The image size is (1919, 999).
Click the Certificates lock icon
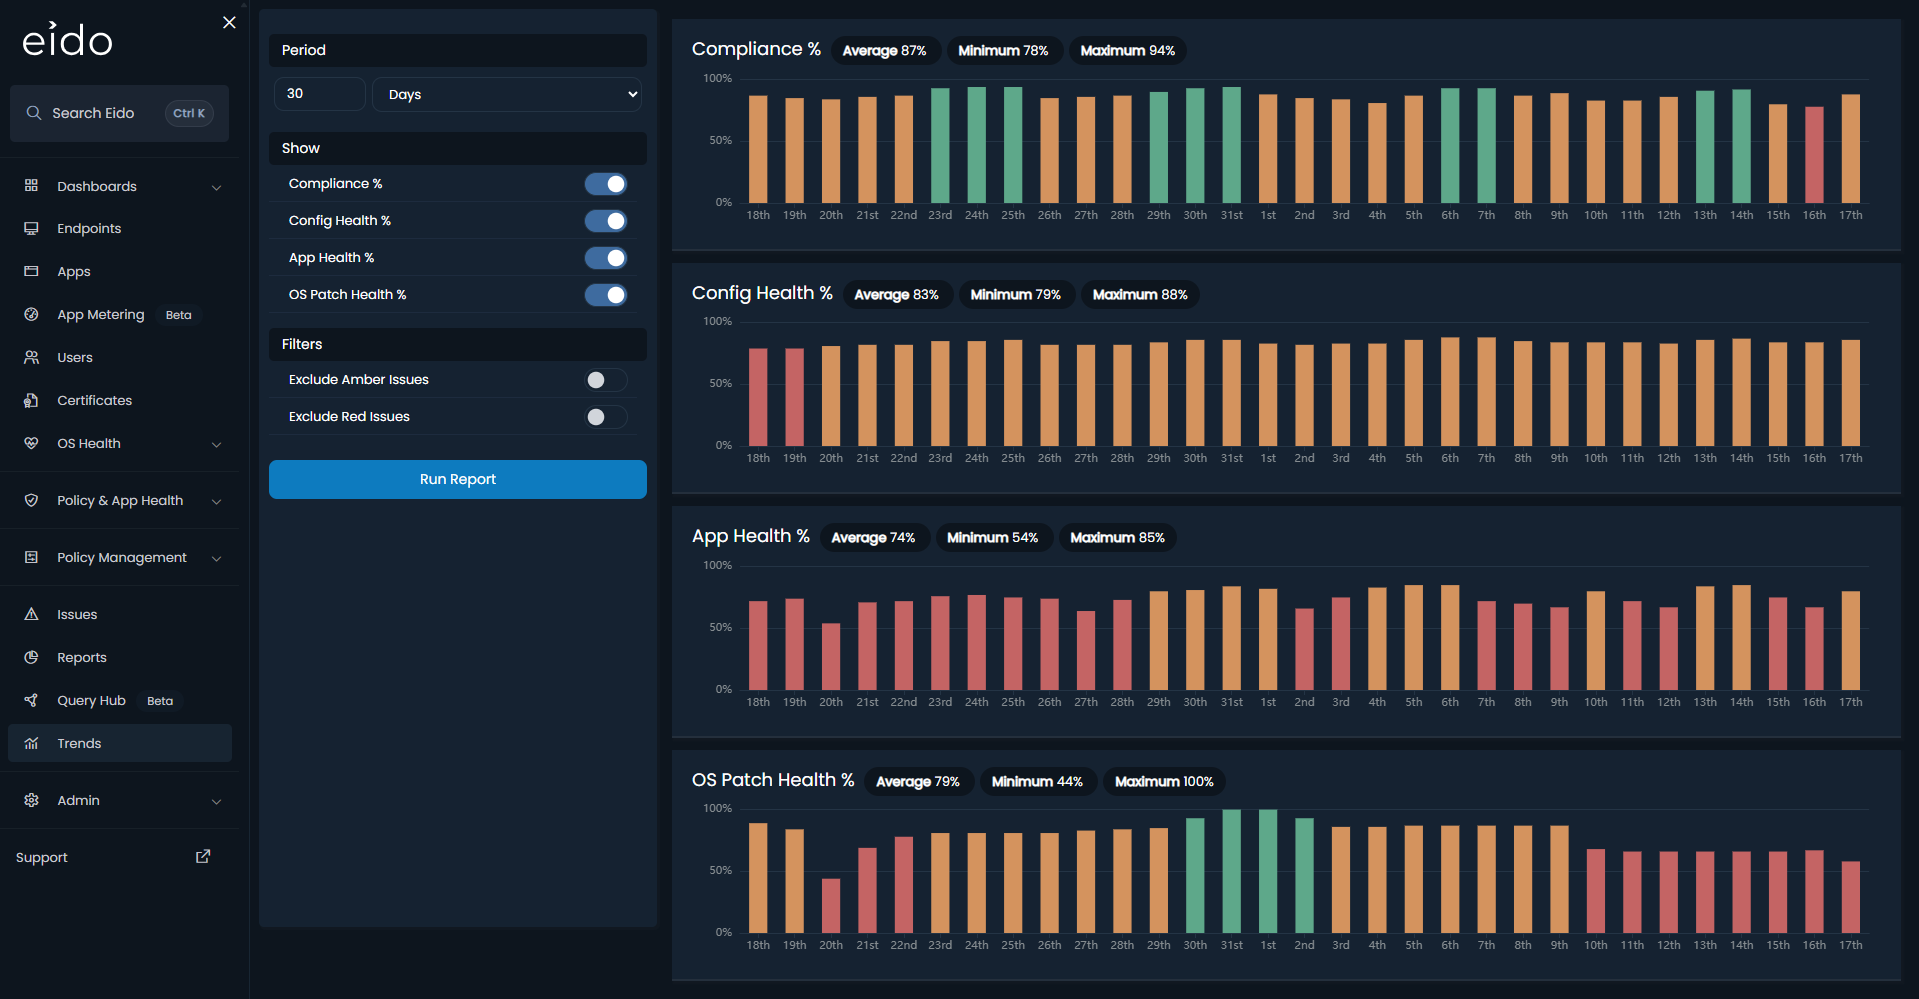pos(31,401)
